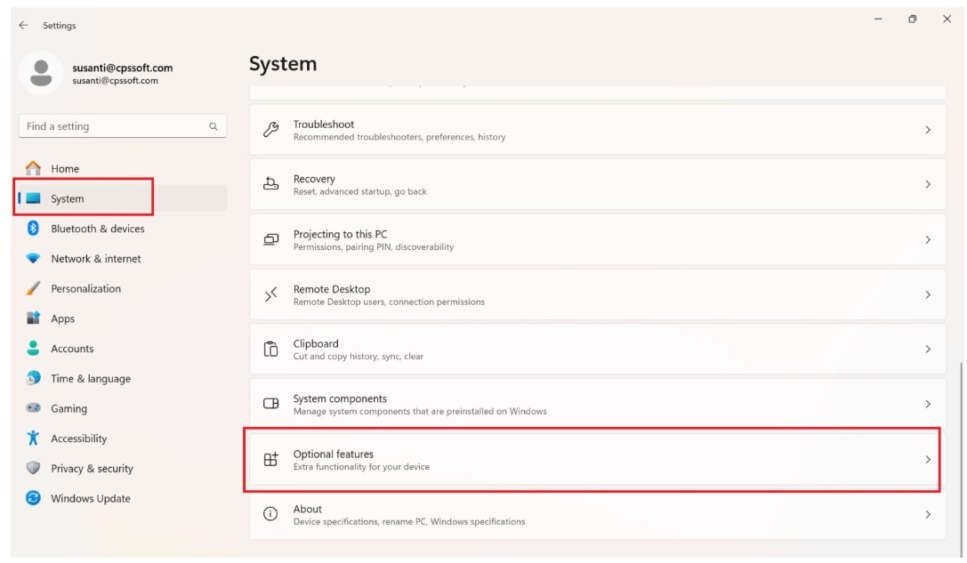
Task: Restore down the Settings window
Action: 913,19
